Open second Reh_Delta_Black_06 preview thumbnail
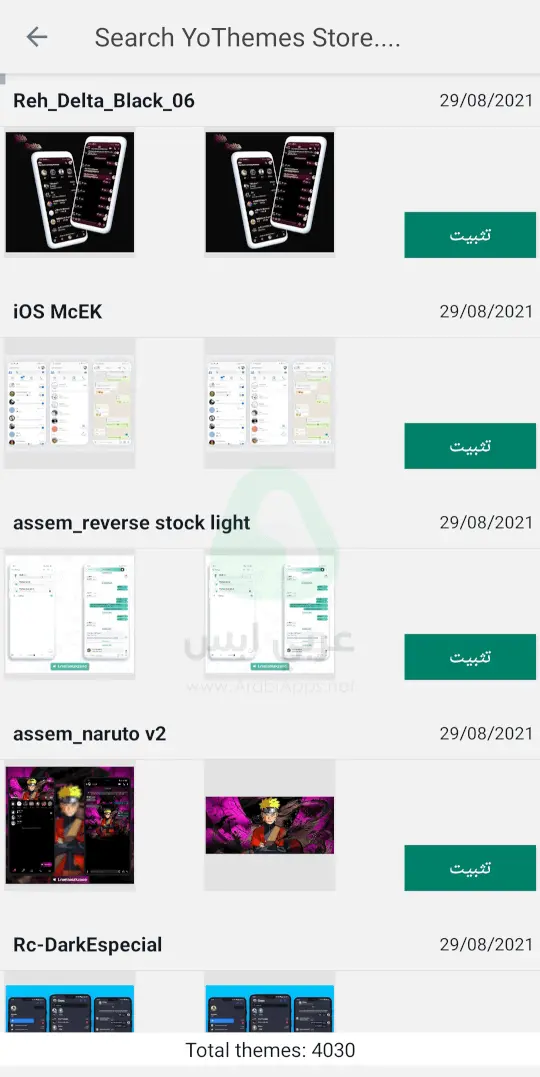Viewport: 540px width, 1077px height. [x=269, y=192]
